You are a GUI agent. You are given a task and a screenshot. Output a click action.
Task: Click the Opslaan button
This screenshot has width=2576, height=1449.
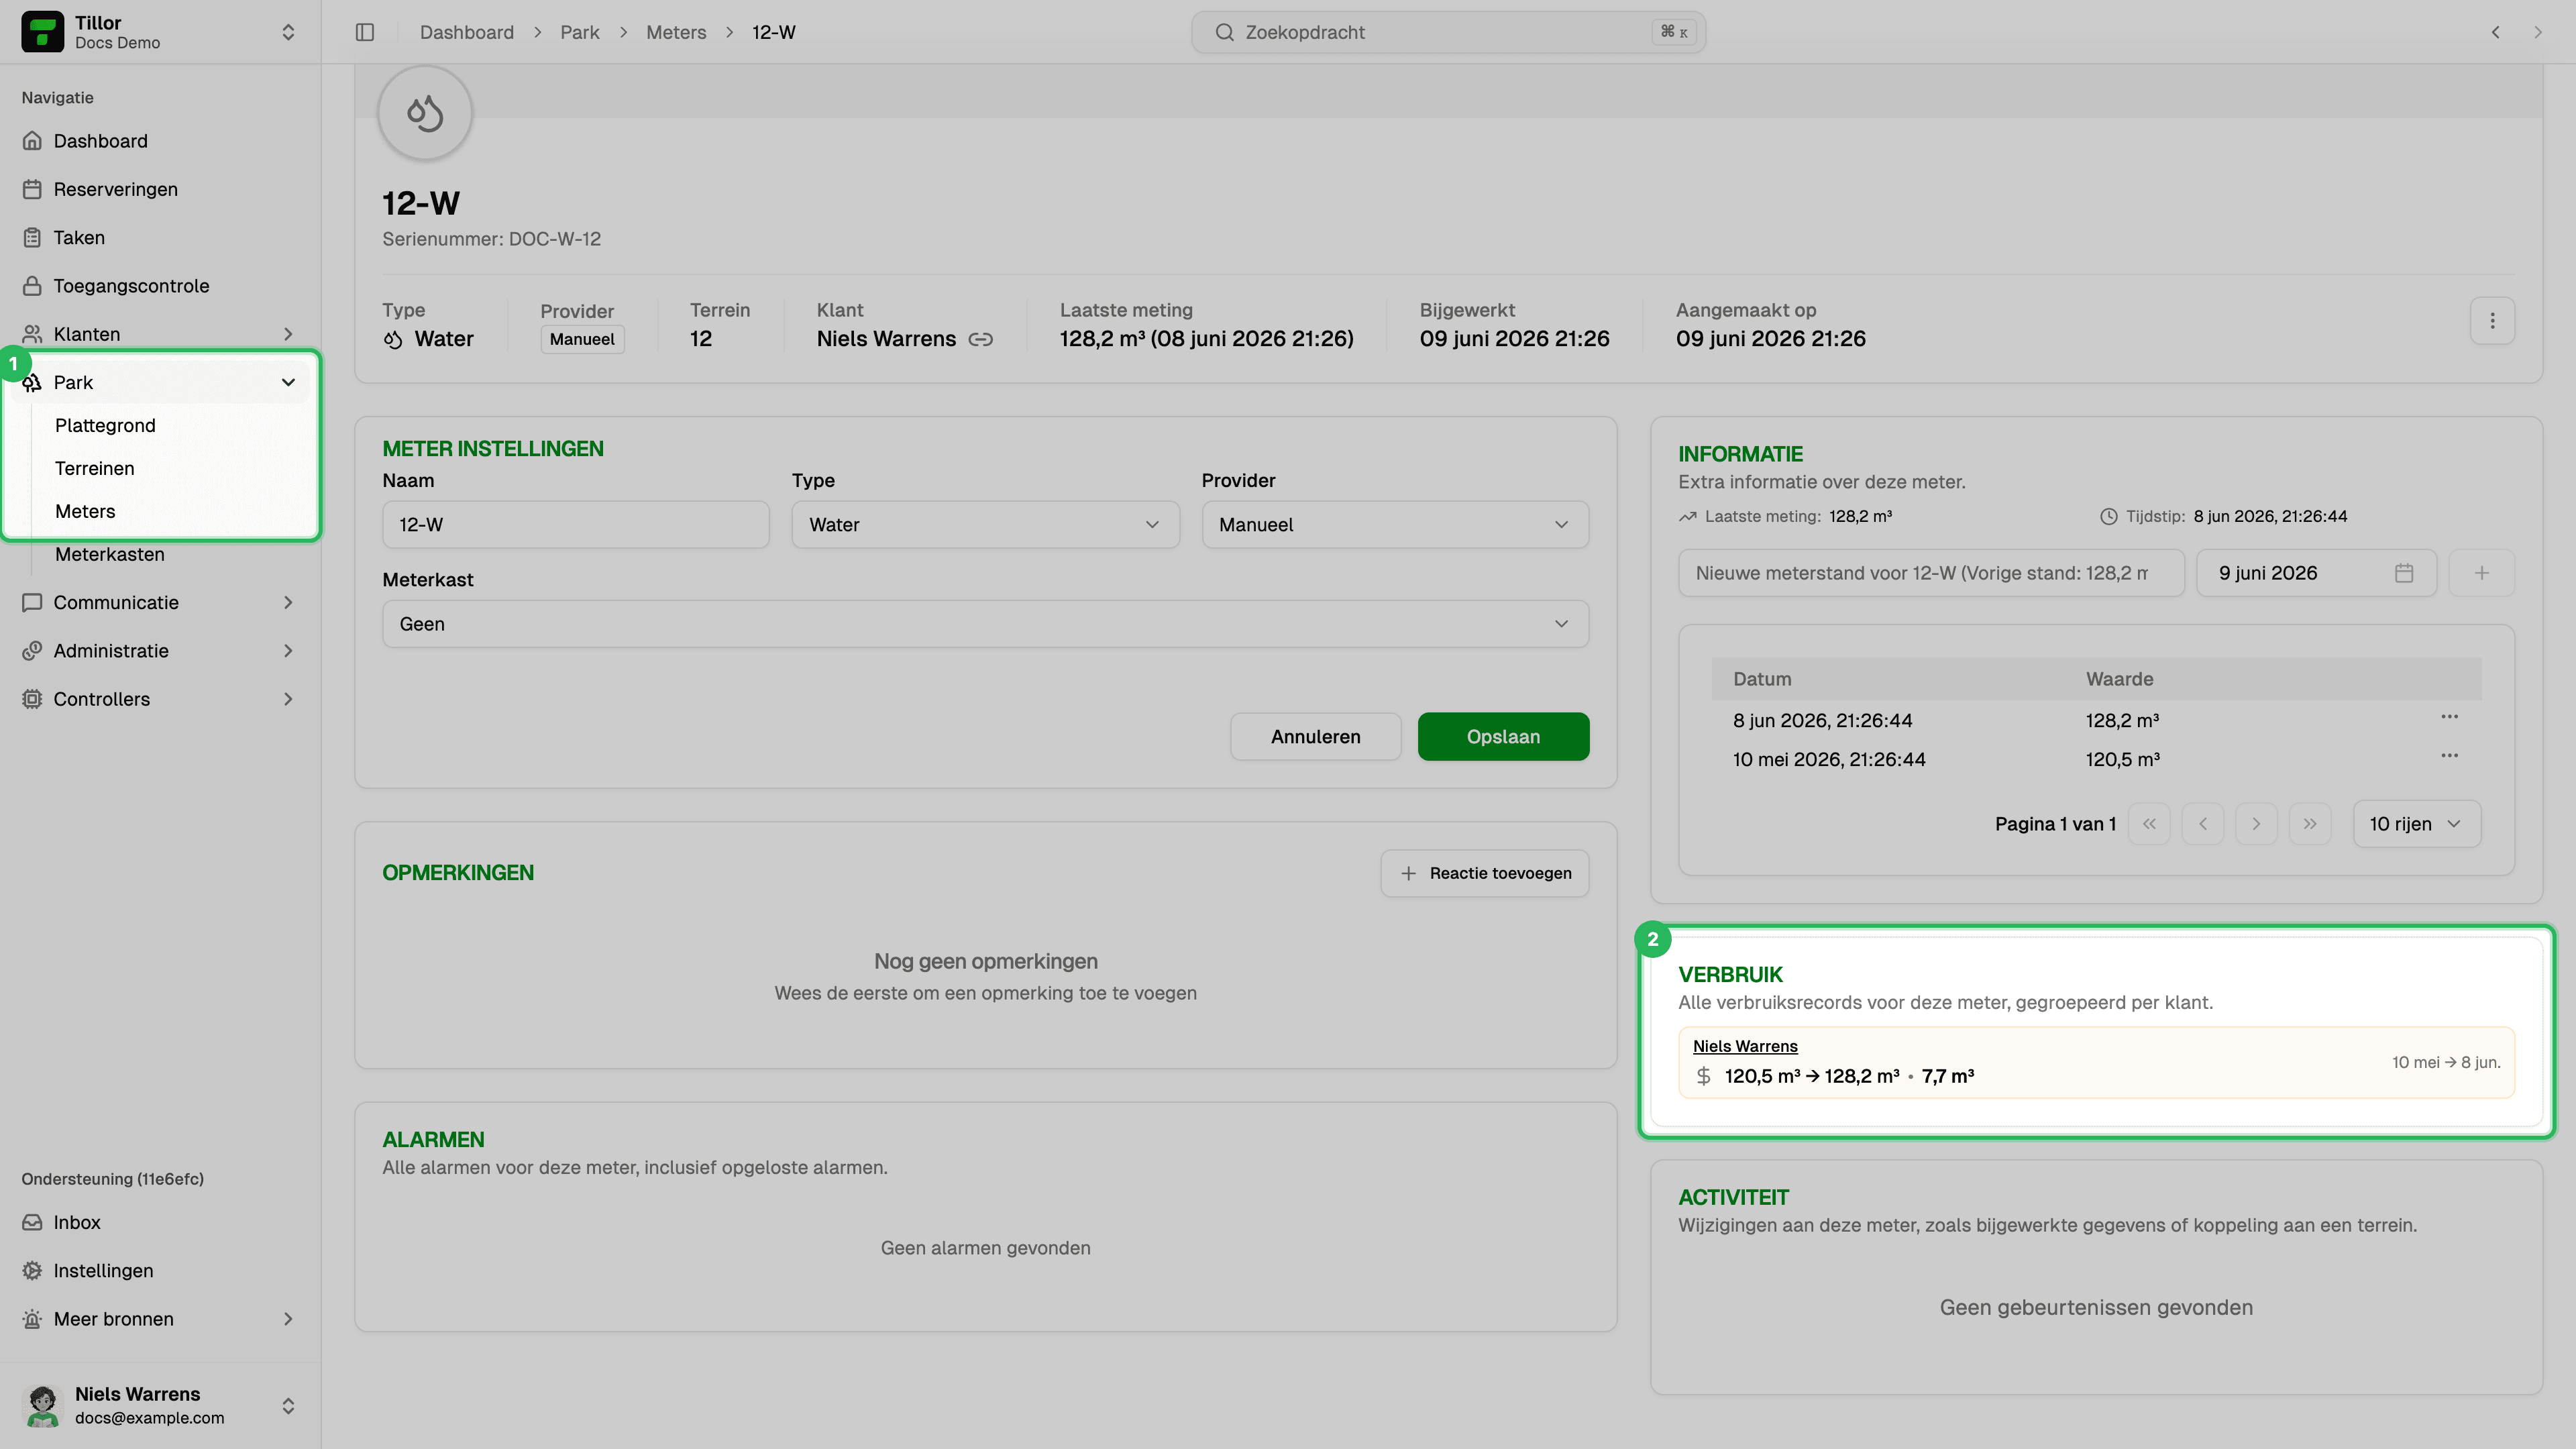point(1503,737)
